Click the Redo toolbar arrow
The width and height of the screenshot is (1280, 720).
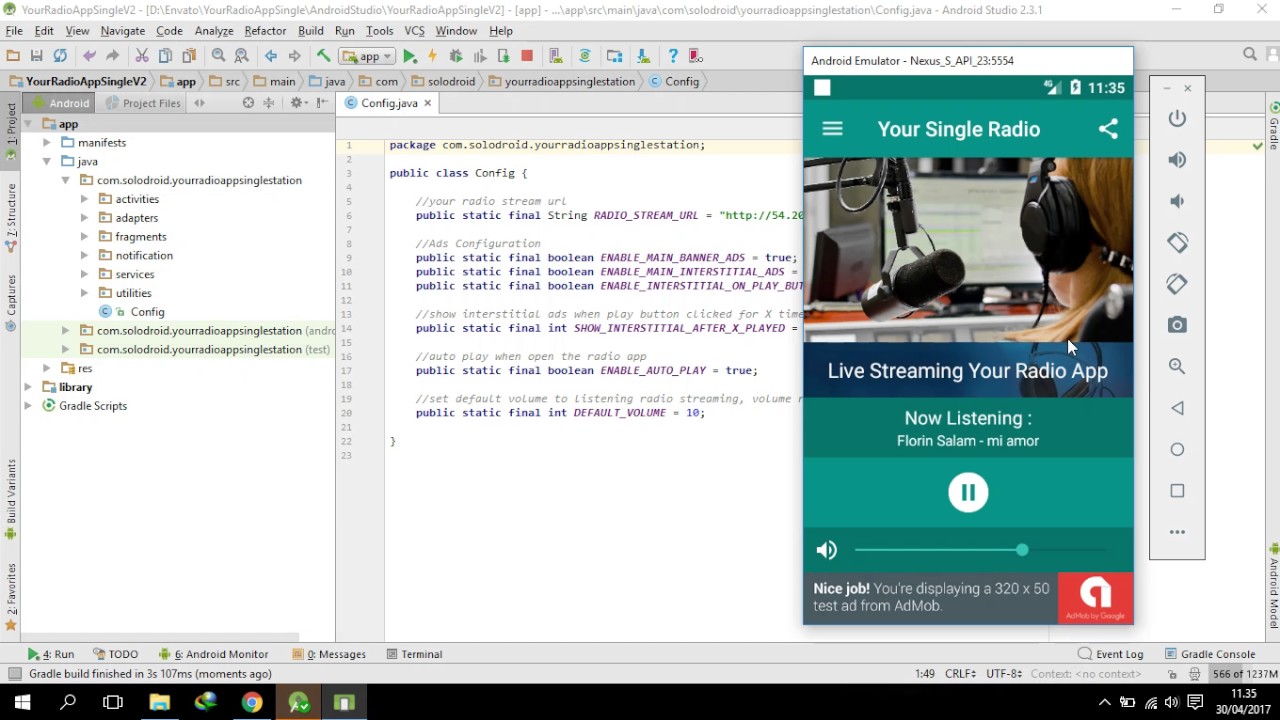[113, 56]
